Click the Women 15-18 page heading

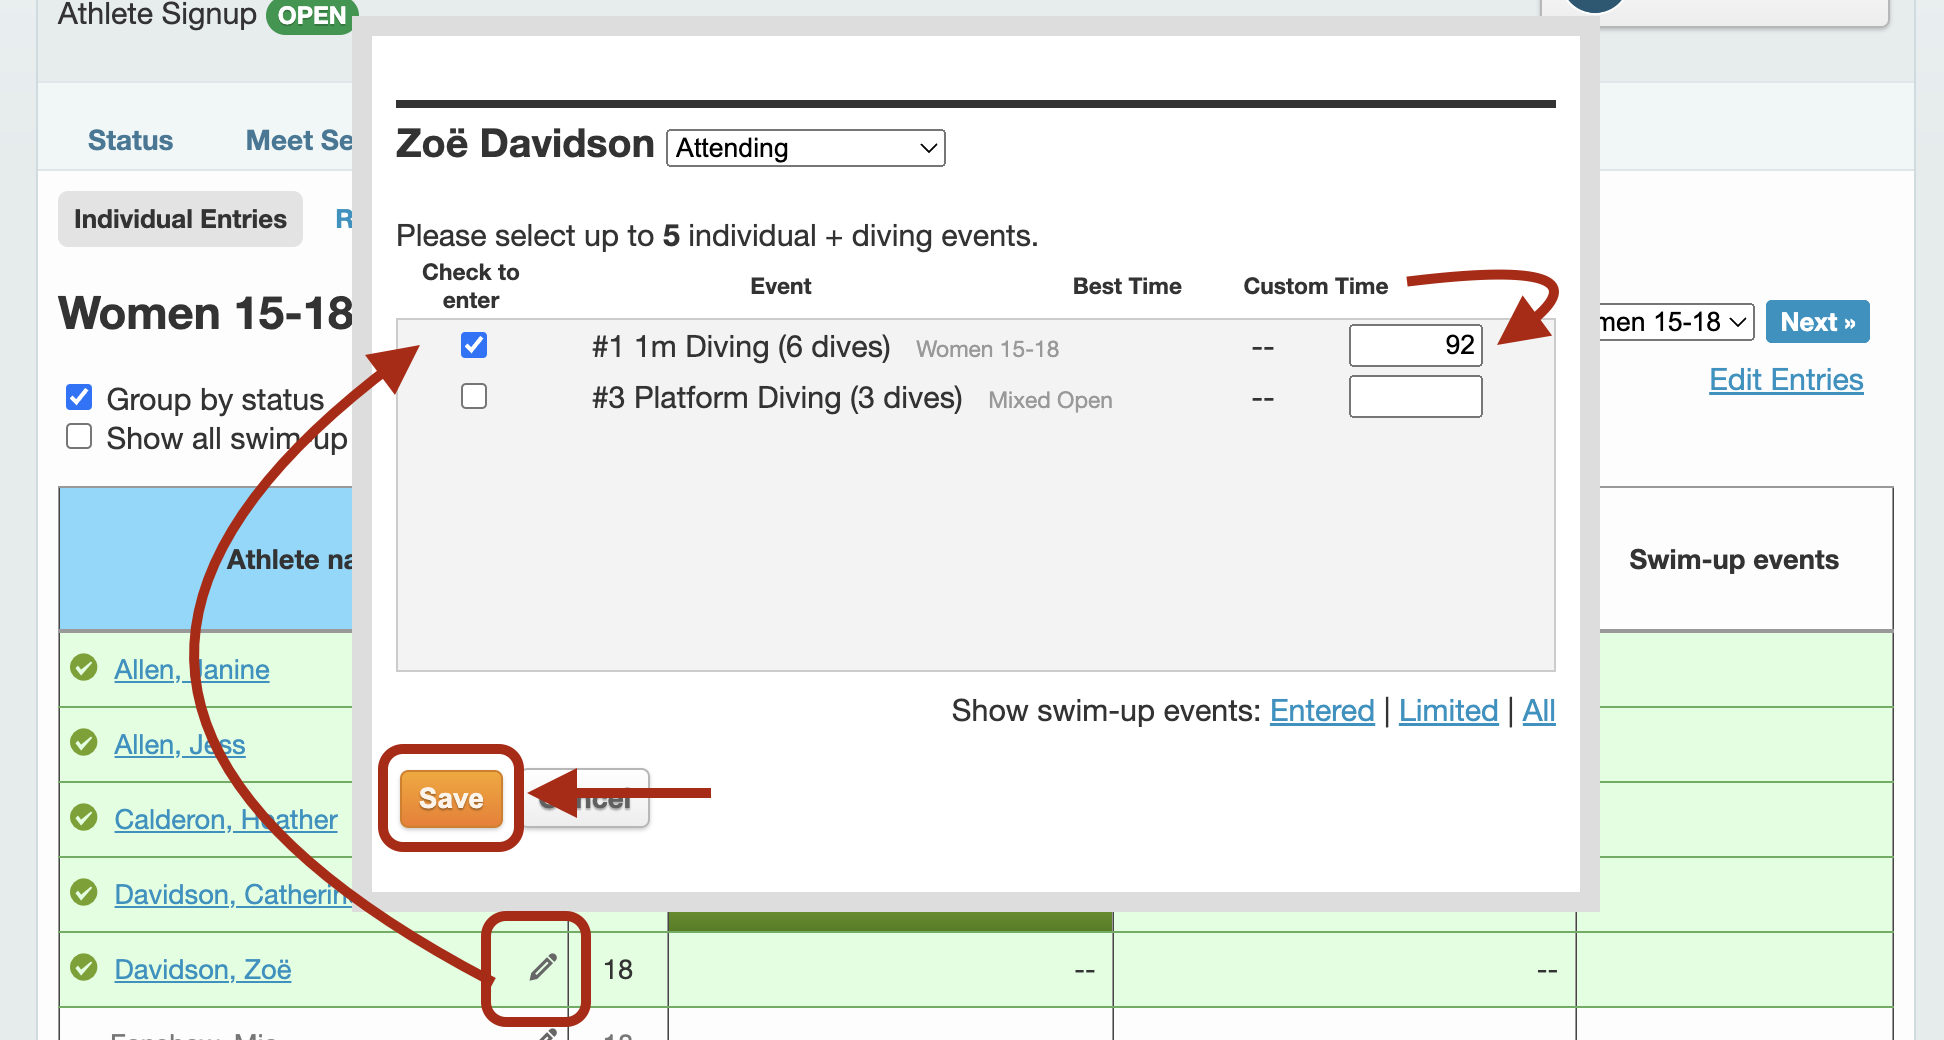[x=205, y=313]
